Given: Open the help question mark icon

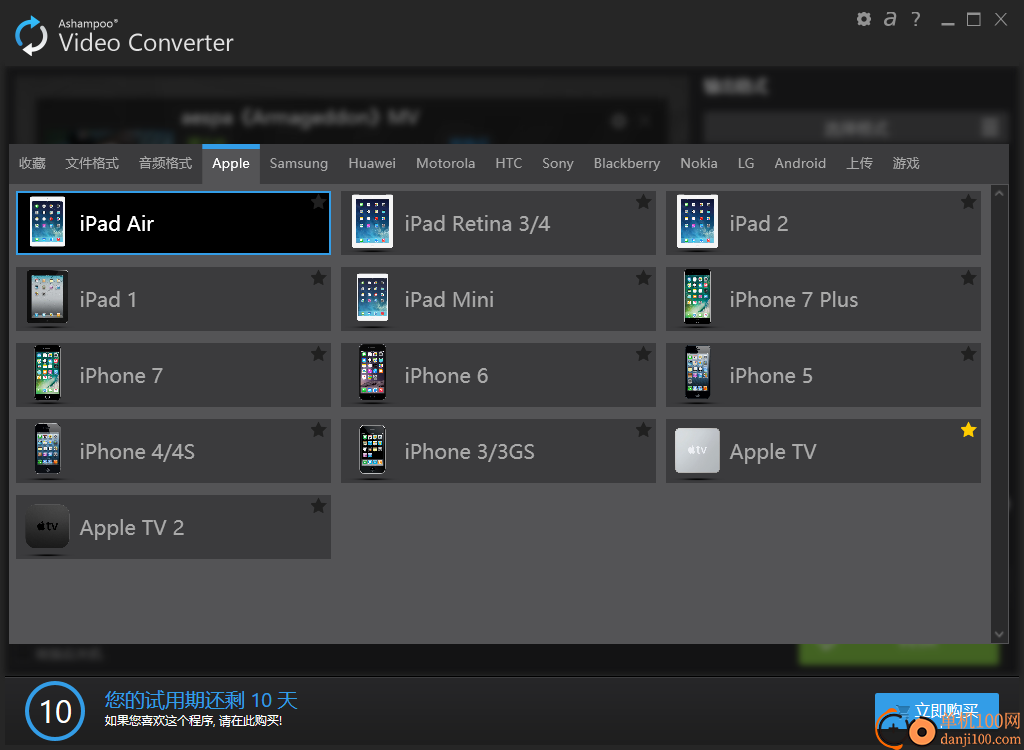Looking at the screenshot, I should (916, 19).
